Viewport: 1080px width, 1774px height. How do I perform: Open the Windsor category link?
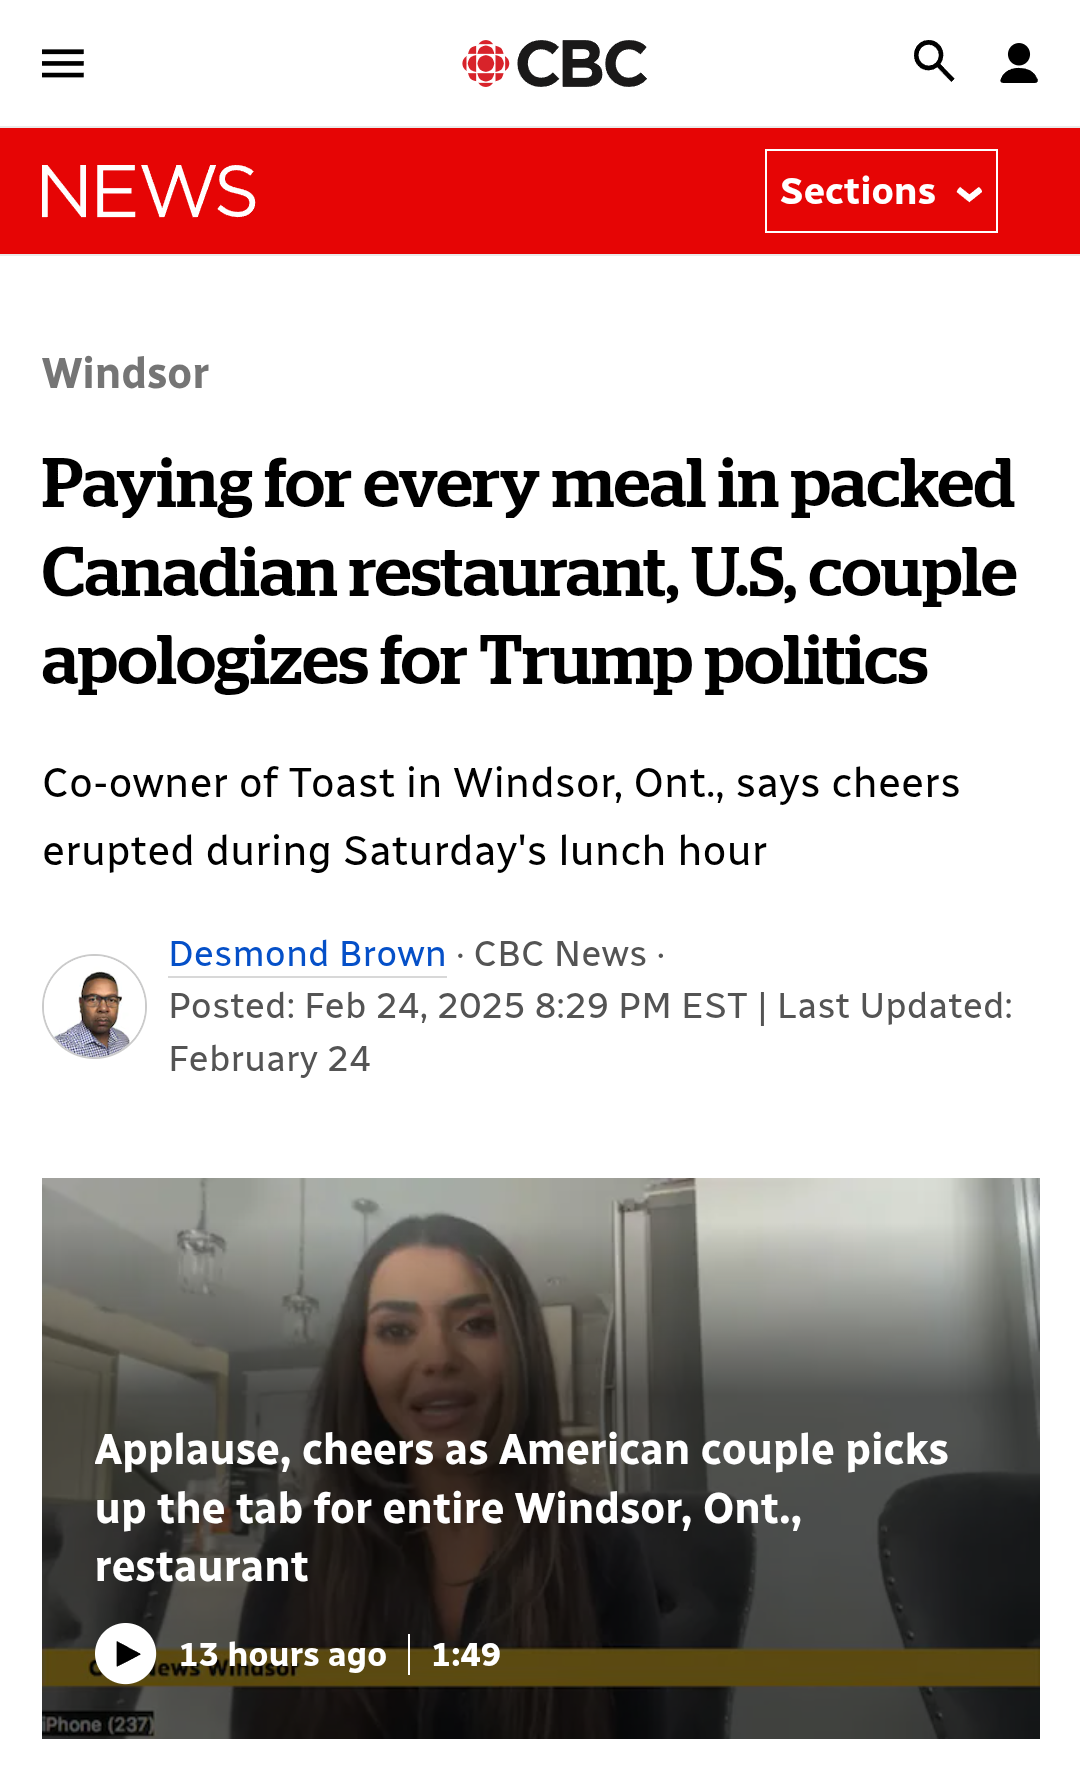point(126,374)
